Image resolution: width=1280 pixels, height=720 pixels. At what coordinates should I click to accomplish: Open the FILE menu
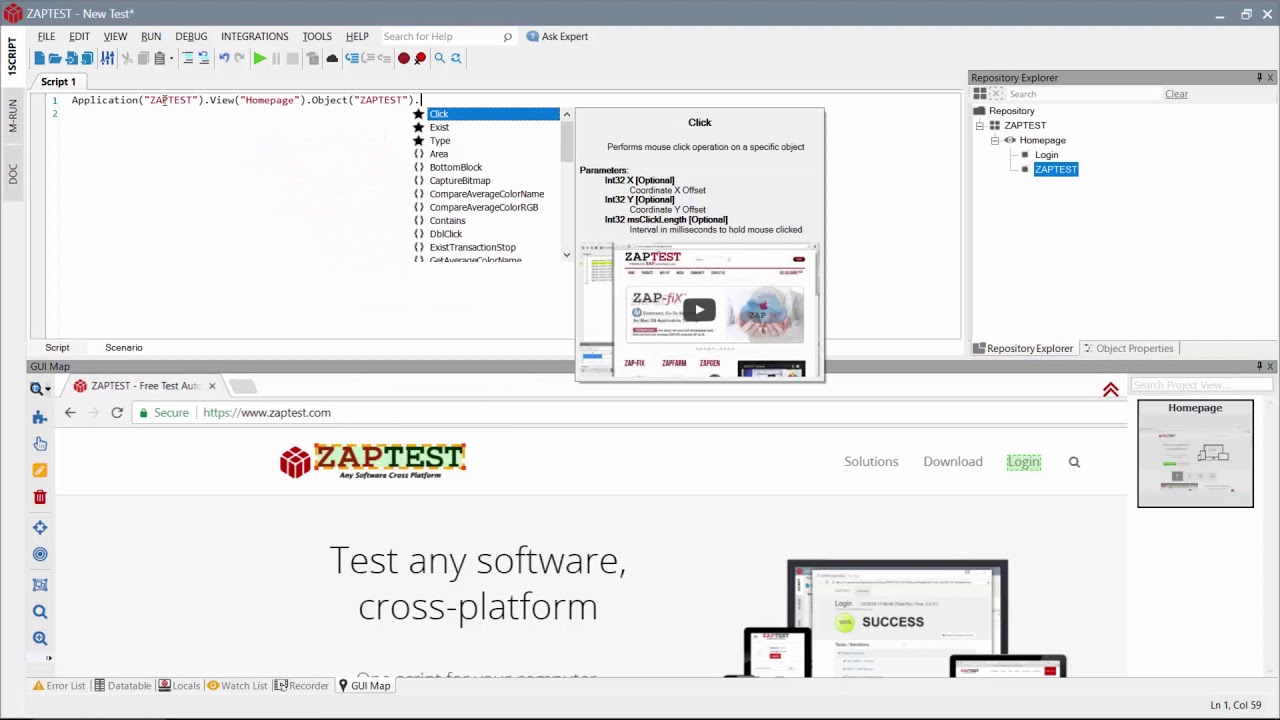pos(46,36)
